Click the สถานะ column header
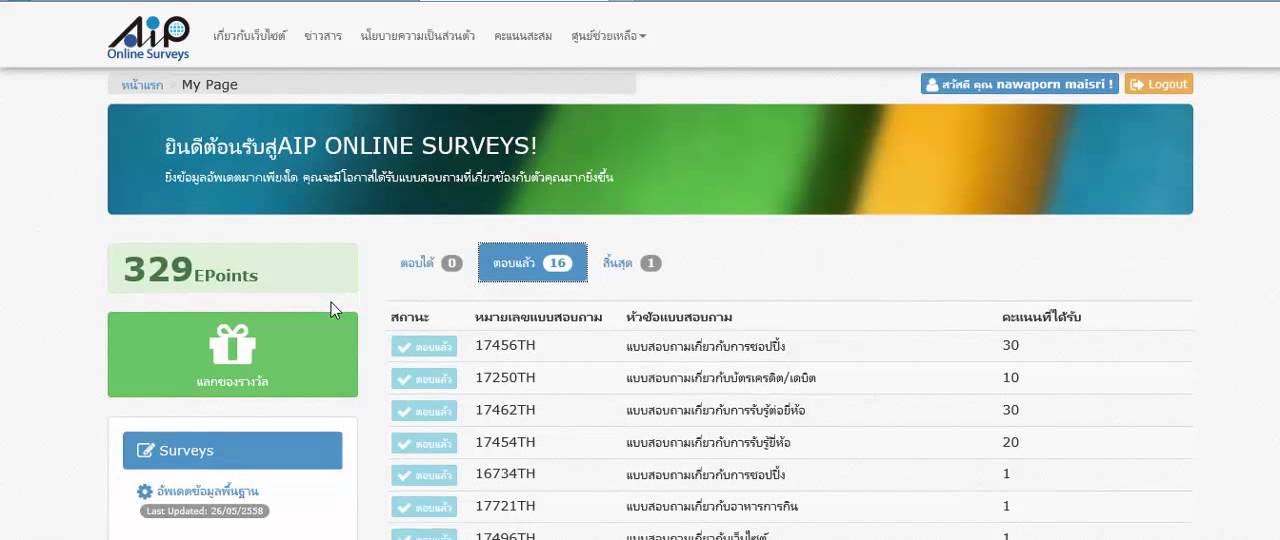 pyautogui.click(x=410, y=317)
